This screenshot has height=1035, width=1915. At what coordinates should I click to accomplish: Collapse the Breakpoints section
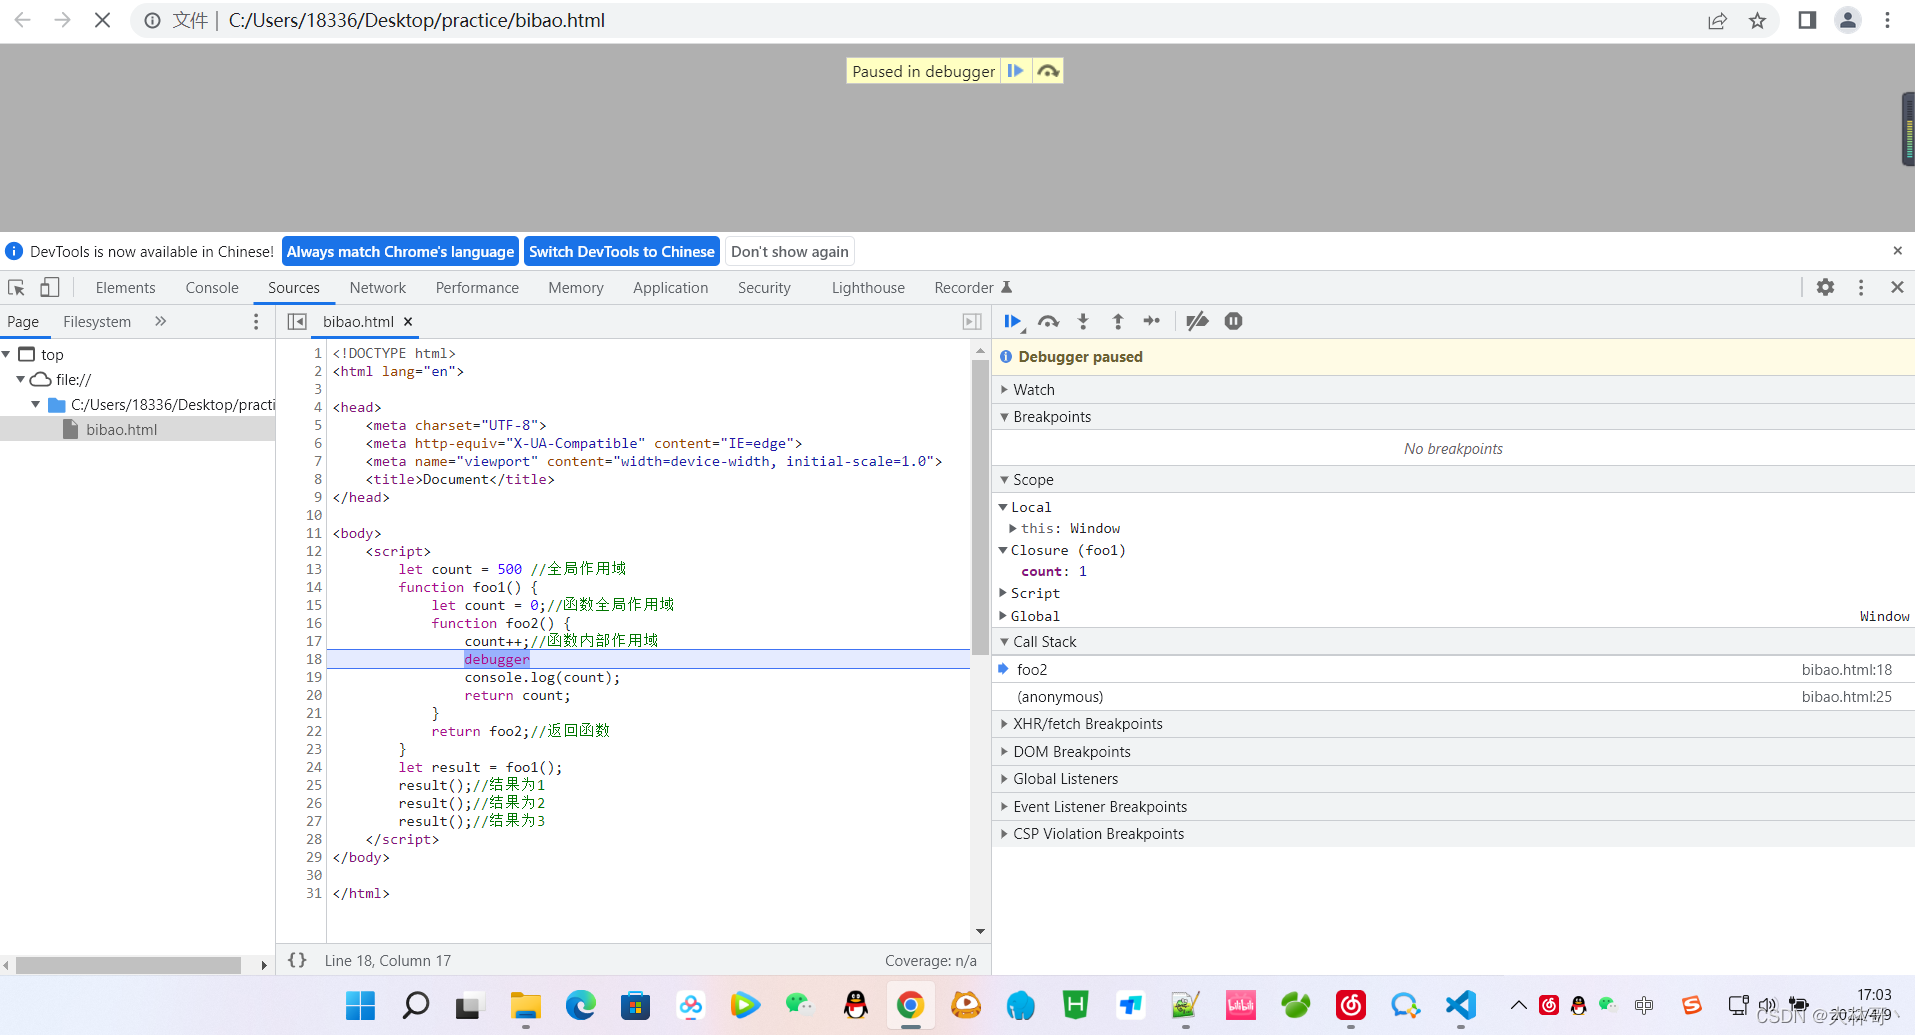coord(1453,417)
